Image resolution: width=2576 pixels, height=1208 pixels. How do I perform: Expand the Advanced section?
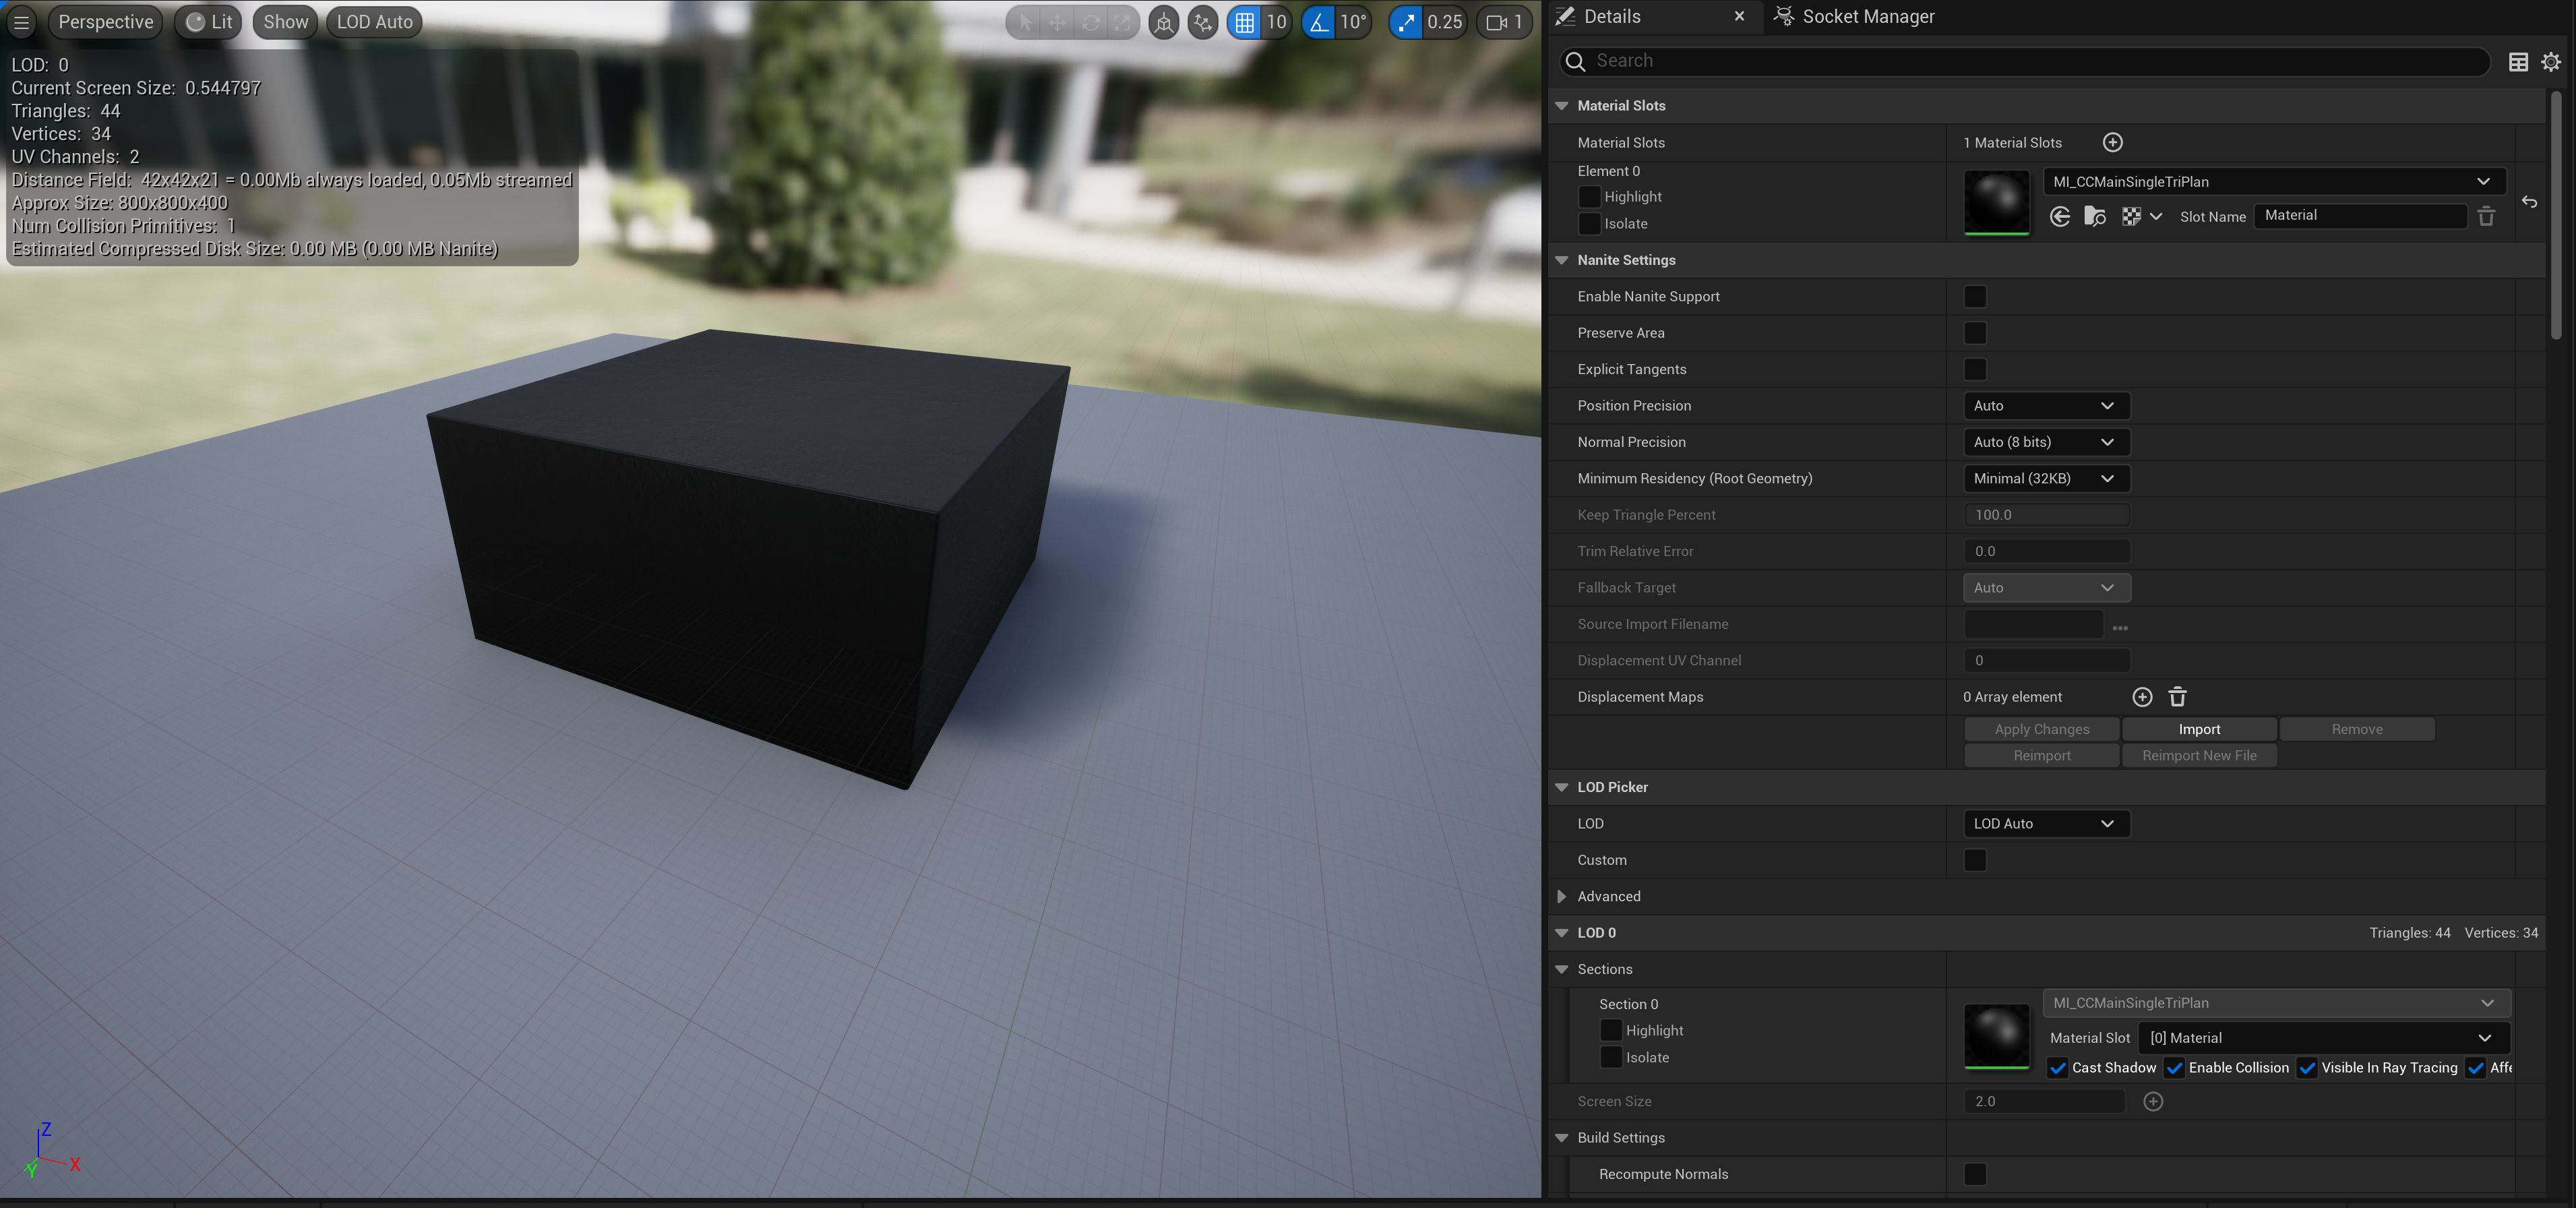(x=1562, y=896)
